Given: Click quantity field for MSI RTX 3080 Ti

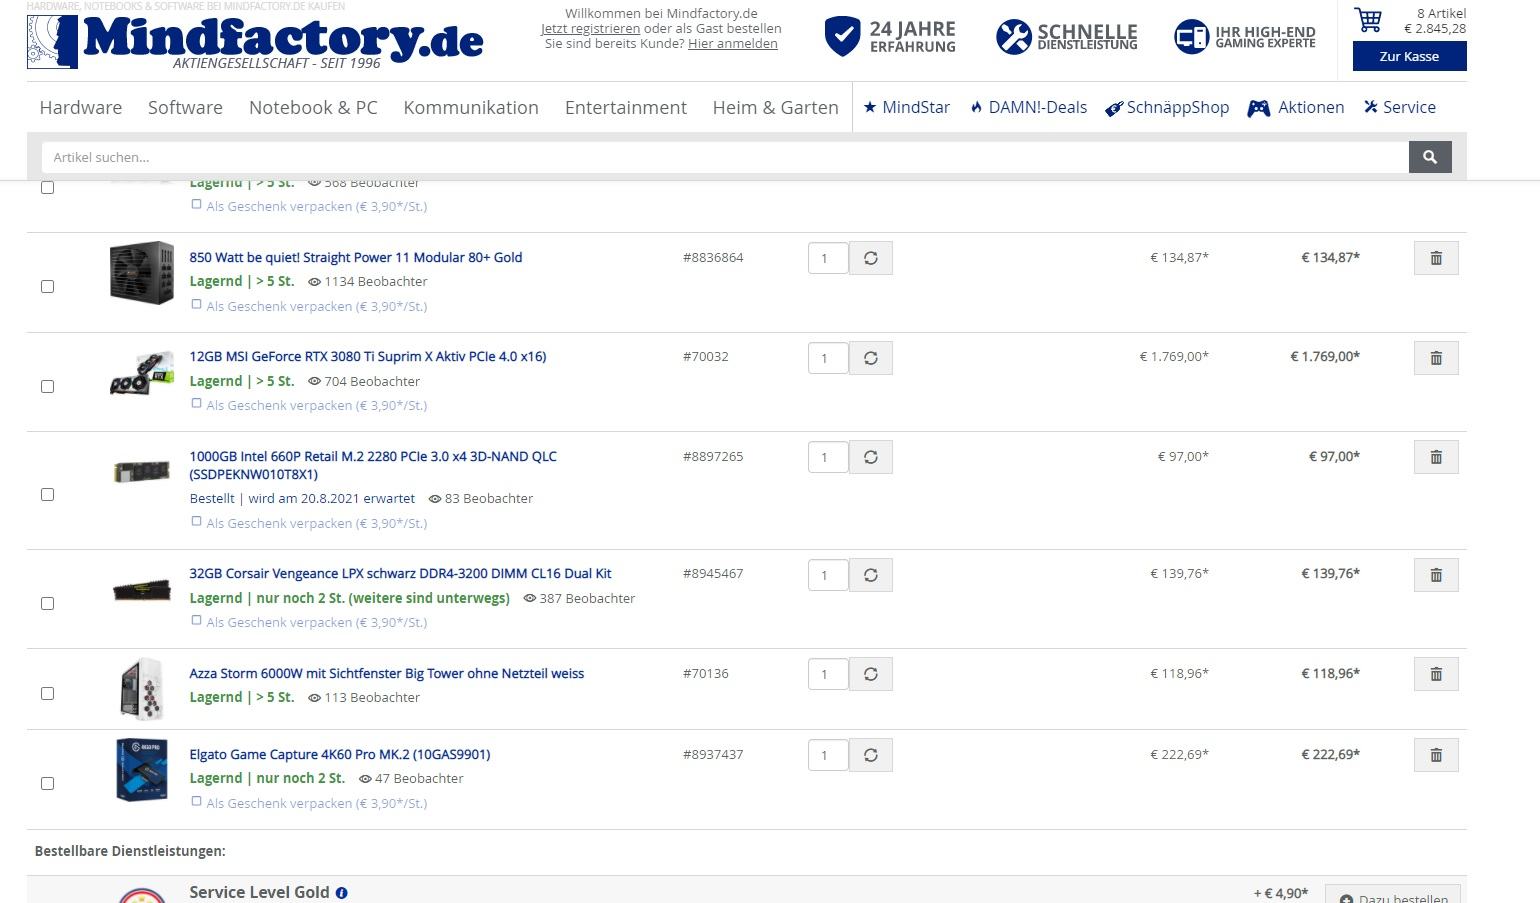Looking at the screenshot, I should point(828,358).
